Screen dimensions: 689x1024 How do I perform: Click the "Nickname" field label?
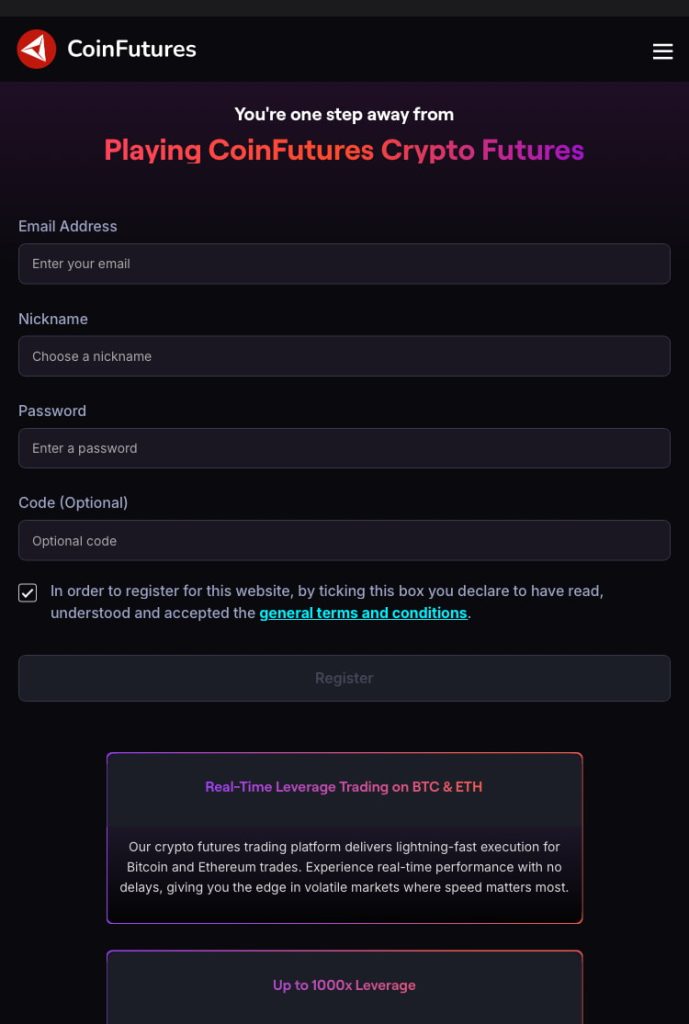click(x=53, y=319)
